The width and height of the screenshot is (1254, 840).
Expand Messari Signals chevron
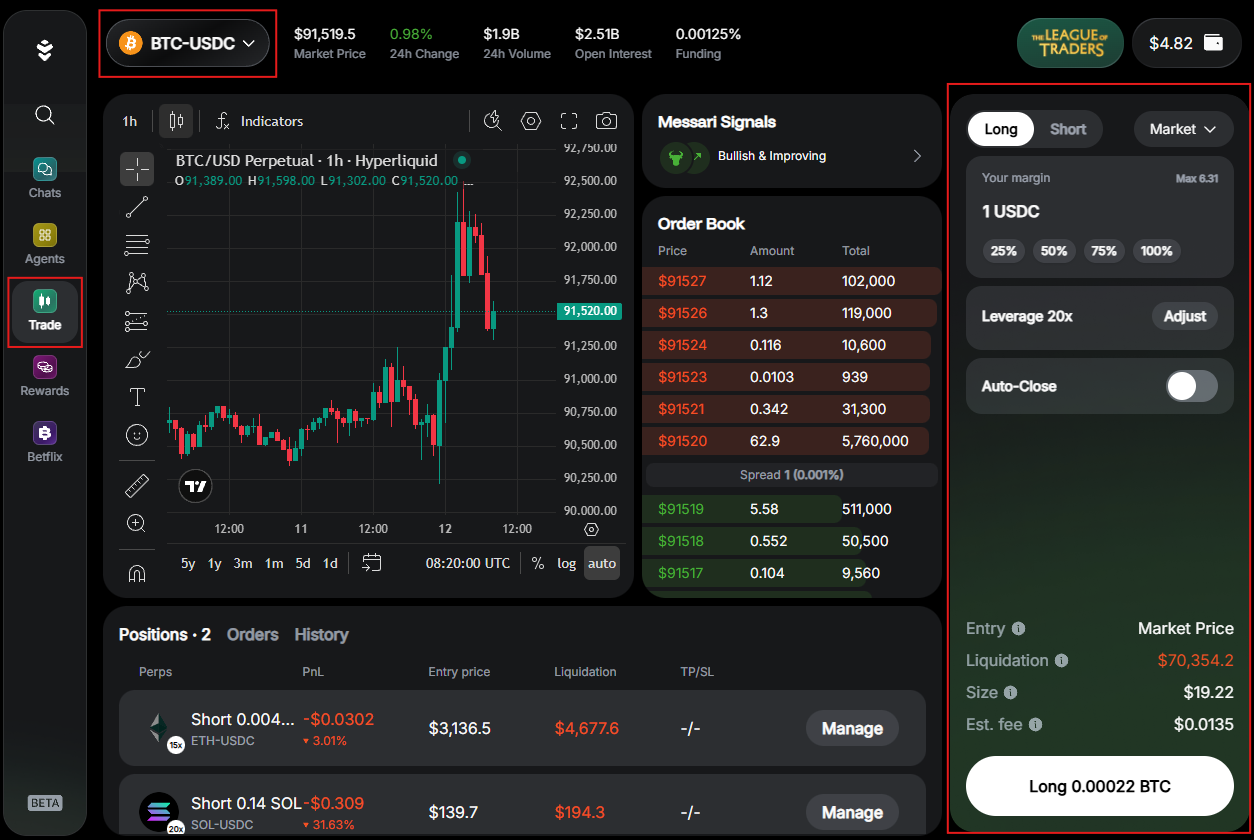[917, 156]
